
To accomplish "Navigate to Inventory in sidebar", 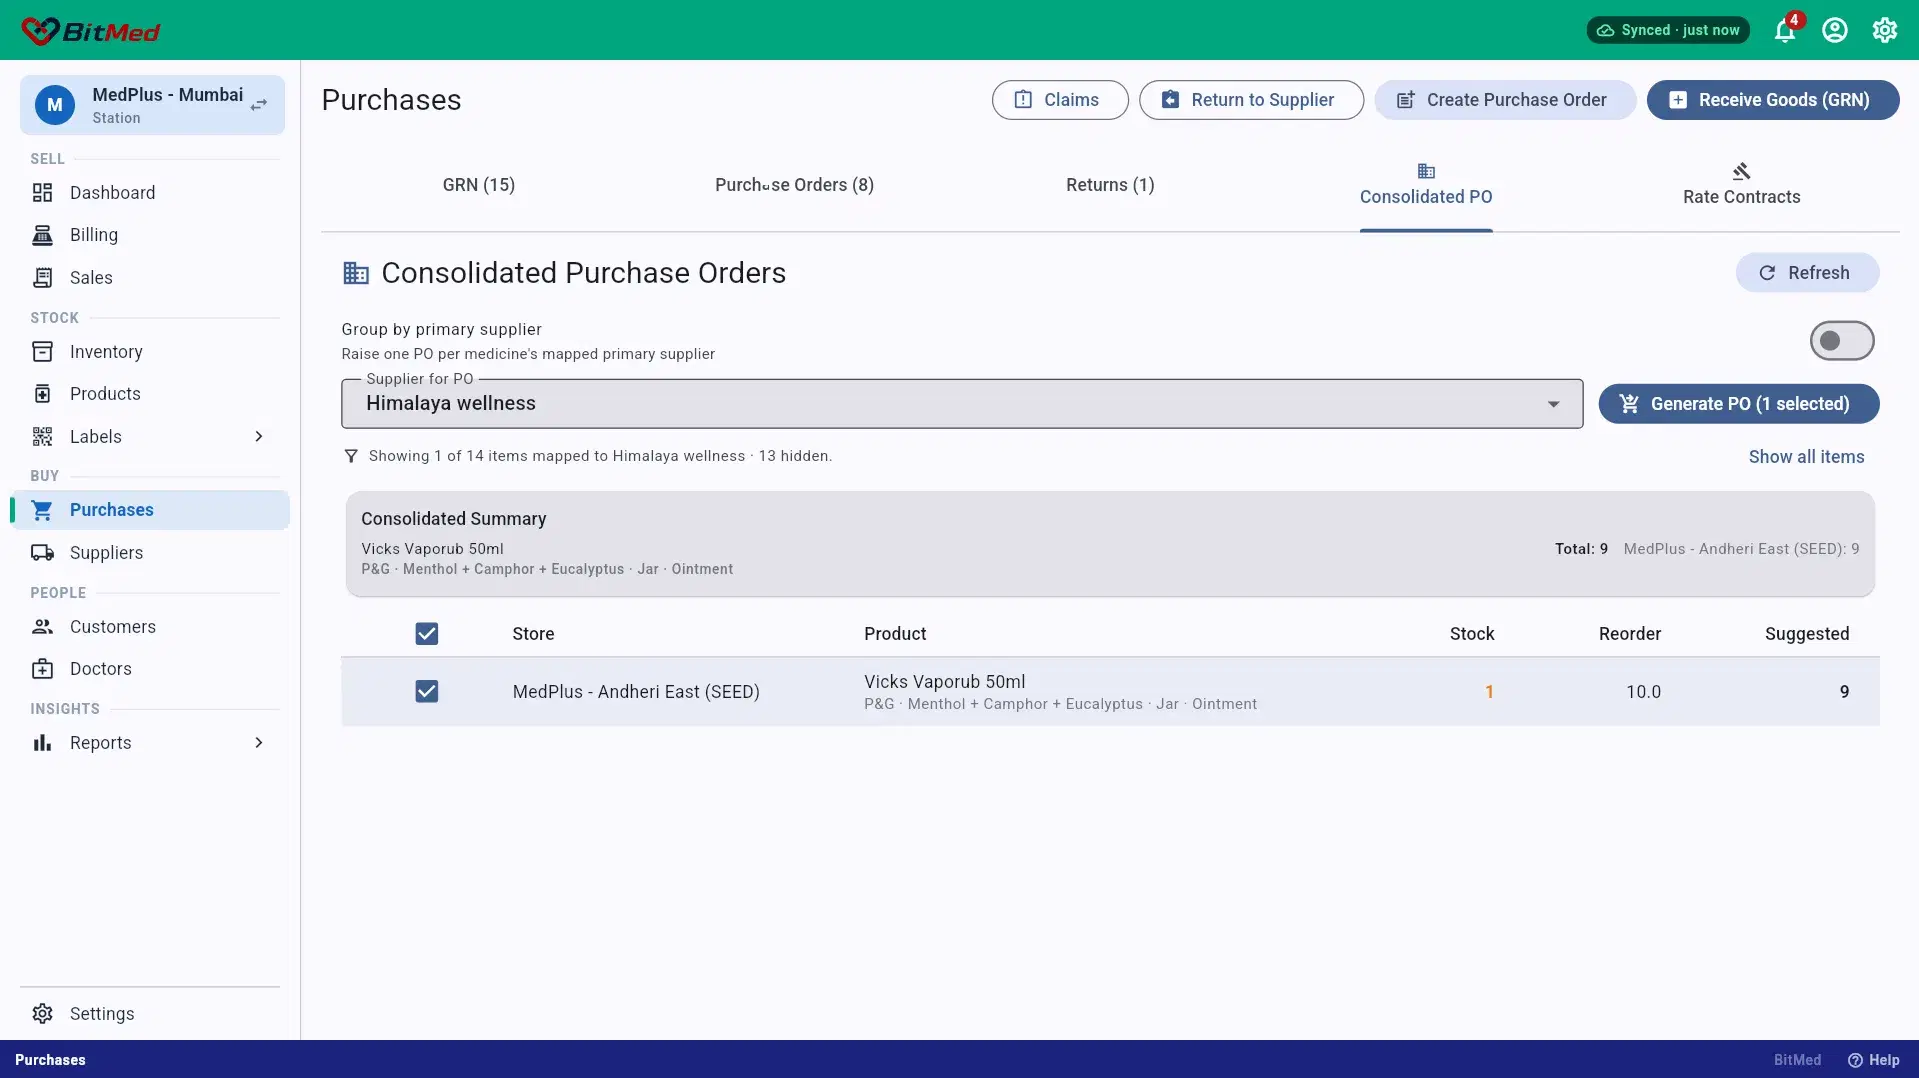I will coord(152,352).
